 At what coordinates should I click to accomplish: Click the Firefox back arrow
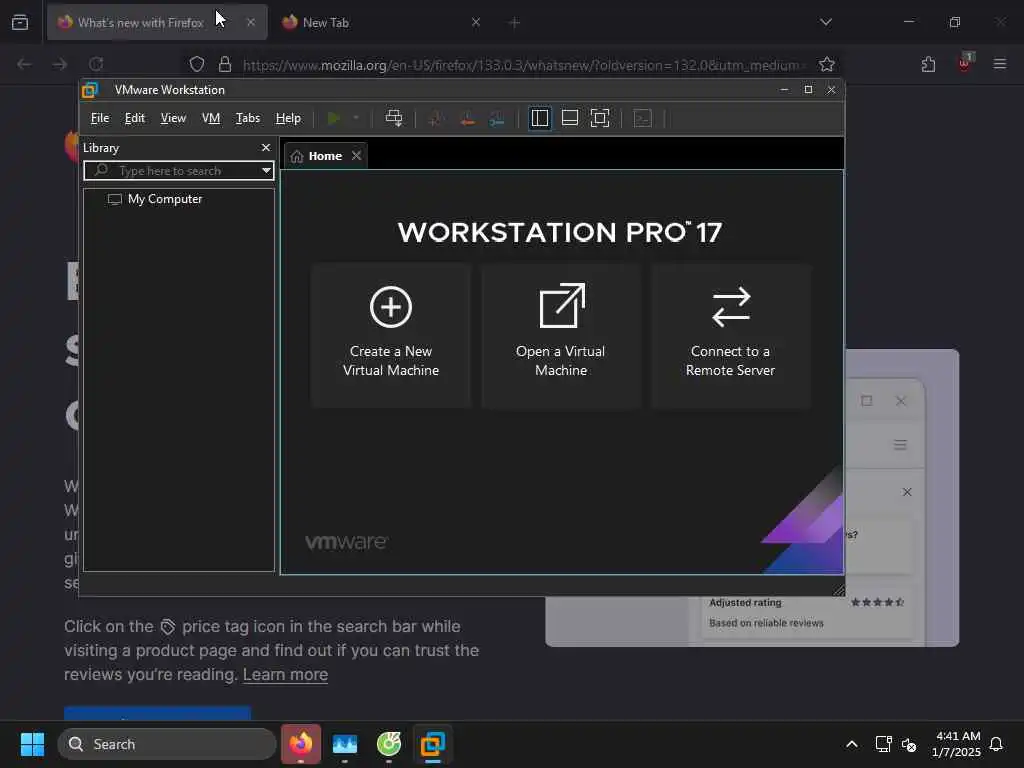tap(24, 64)
